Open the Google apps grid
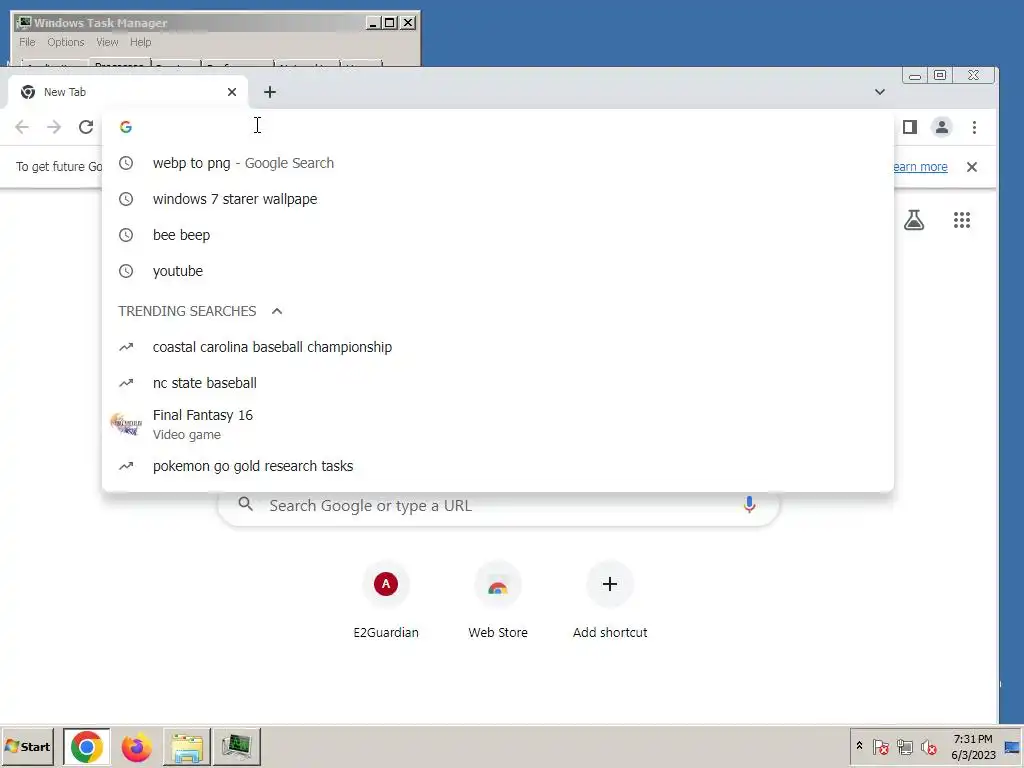Viewport: 1024px width, 768px height. point(961,220)
